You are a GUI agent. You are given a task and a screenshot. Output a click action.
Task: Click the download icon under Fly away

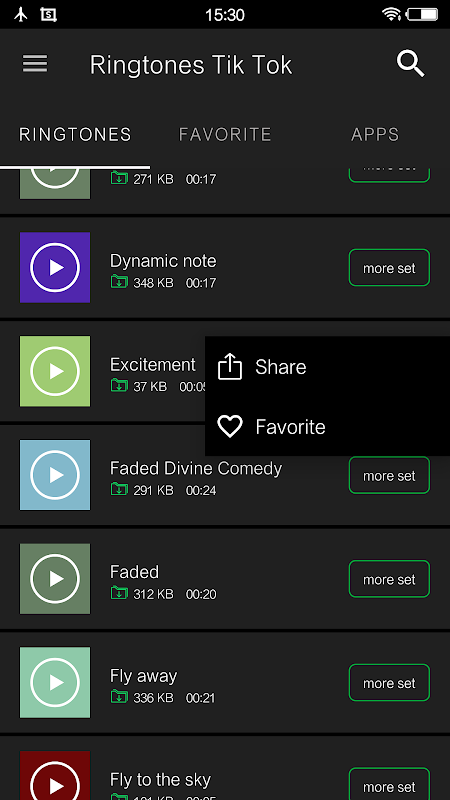point(119,697)
